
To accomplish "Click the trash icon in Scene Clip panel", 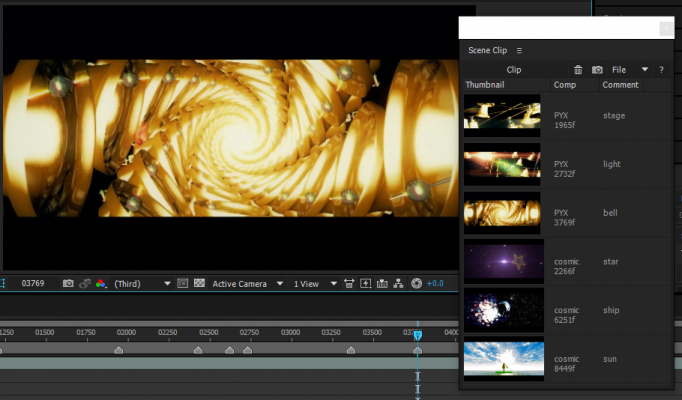I will coord(578,70).
